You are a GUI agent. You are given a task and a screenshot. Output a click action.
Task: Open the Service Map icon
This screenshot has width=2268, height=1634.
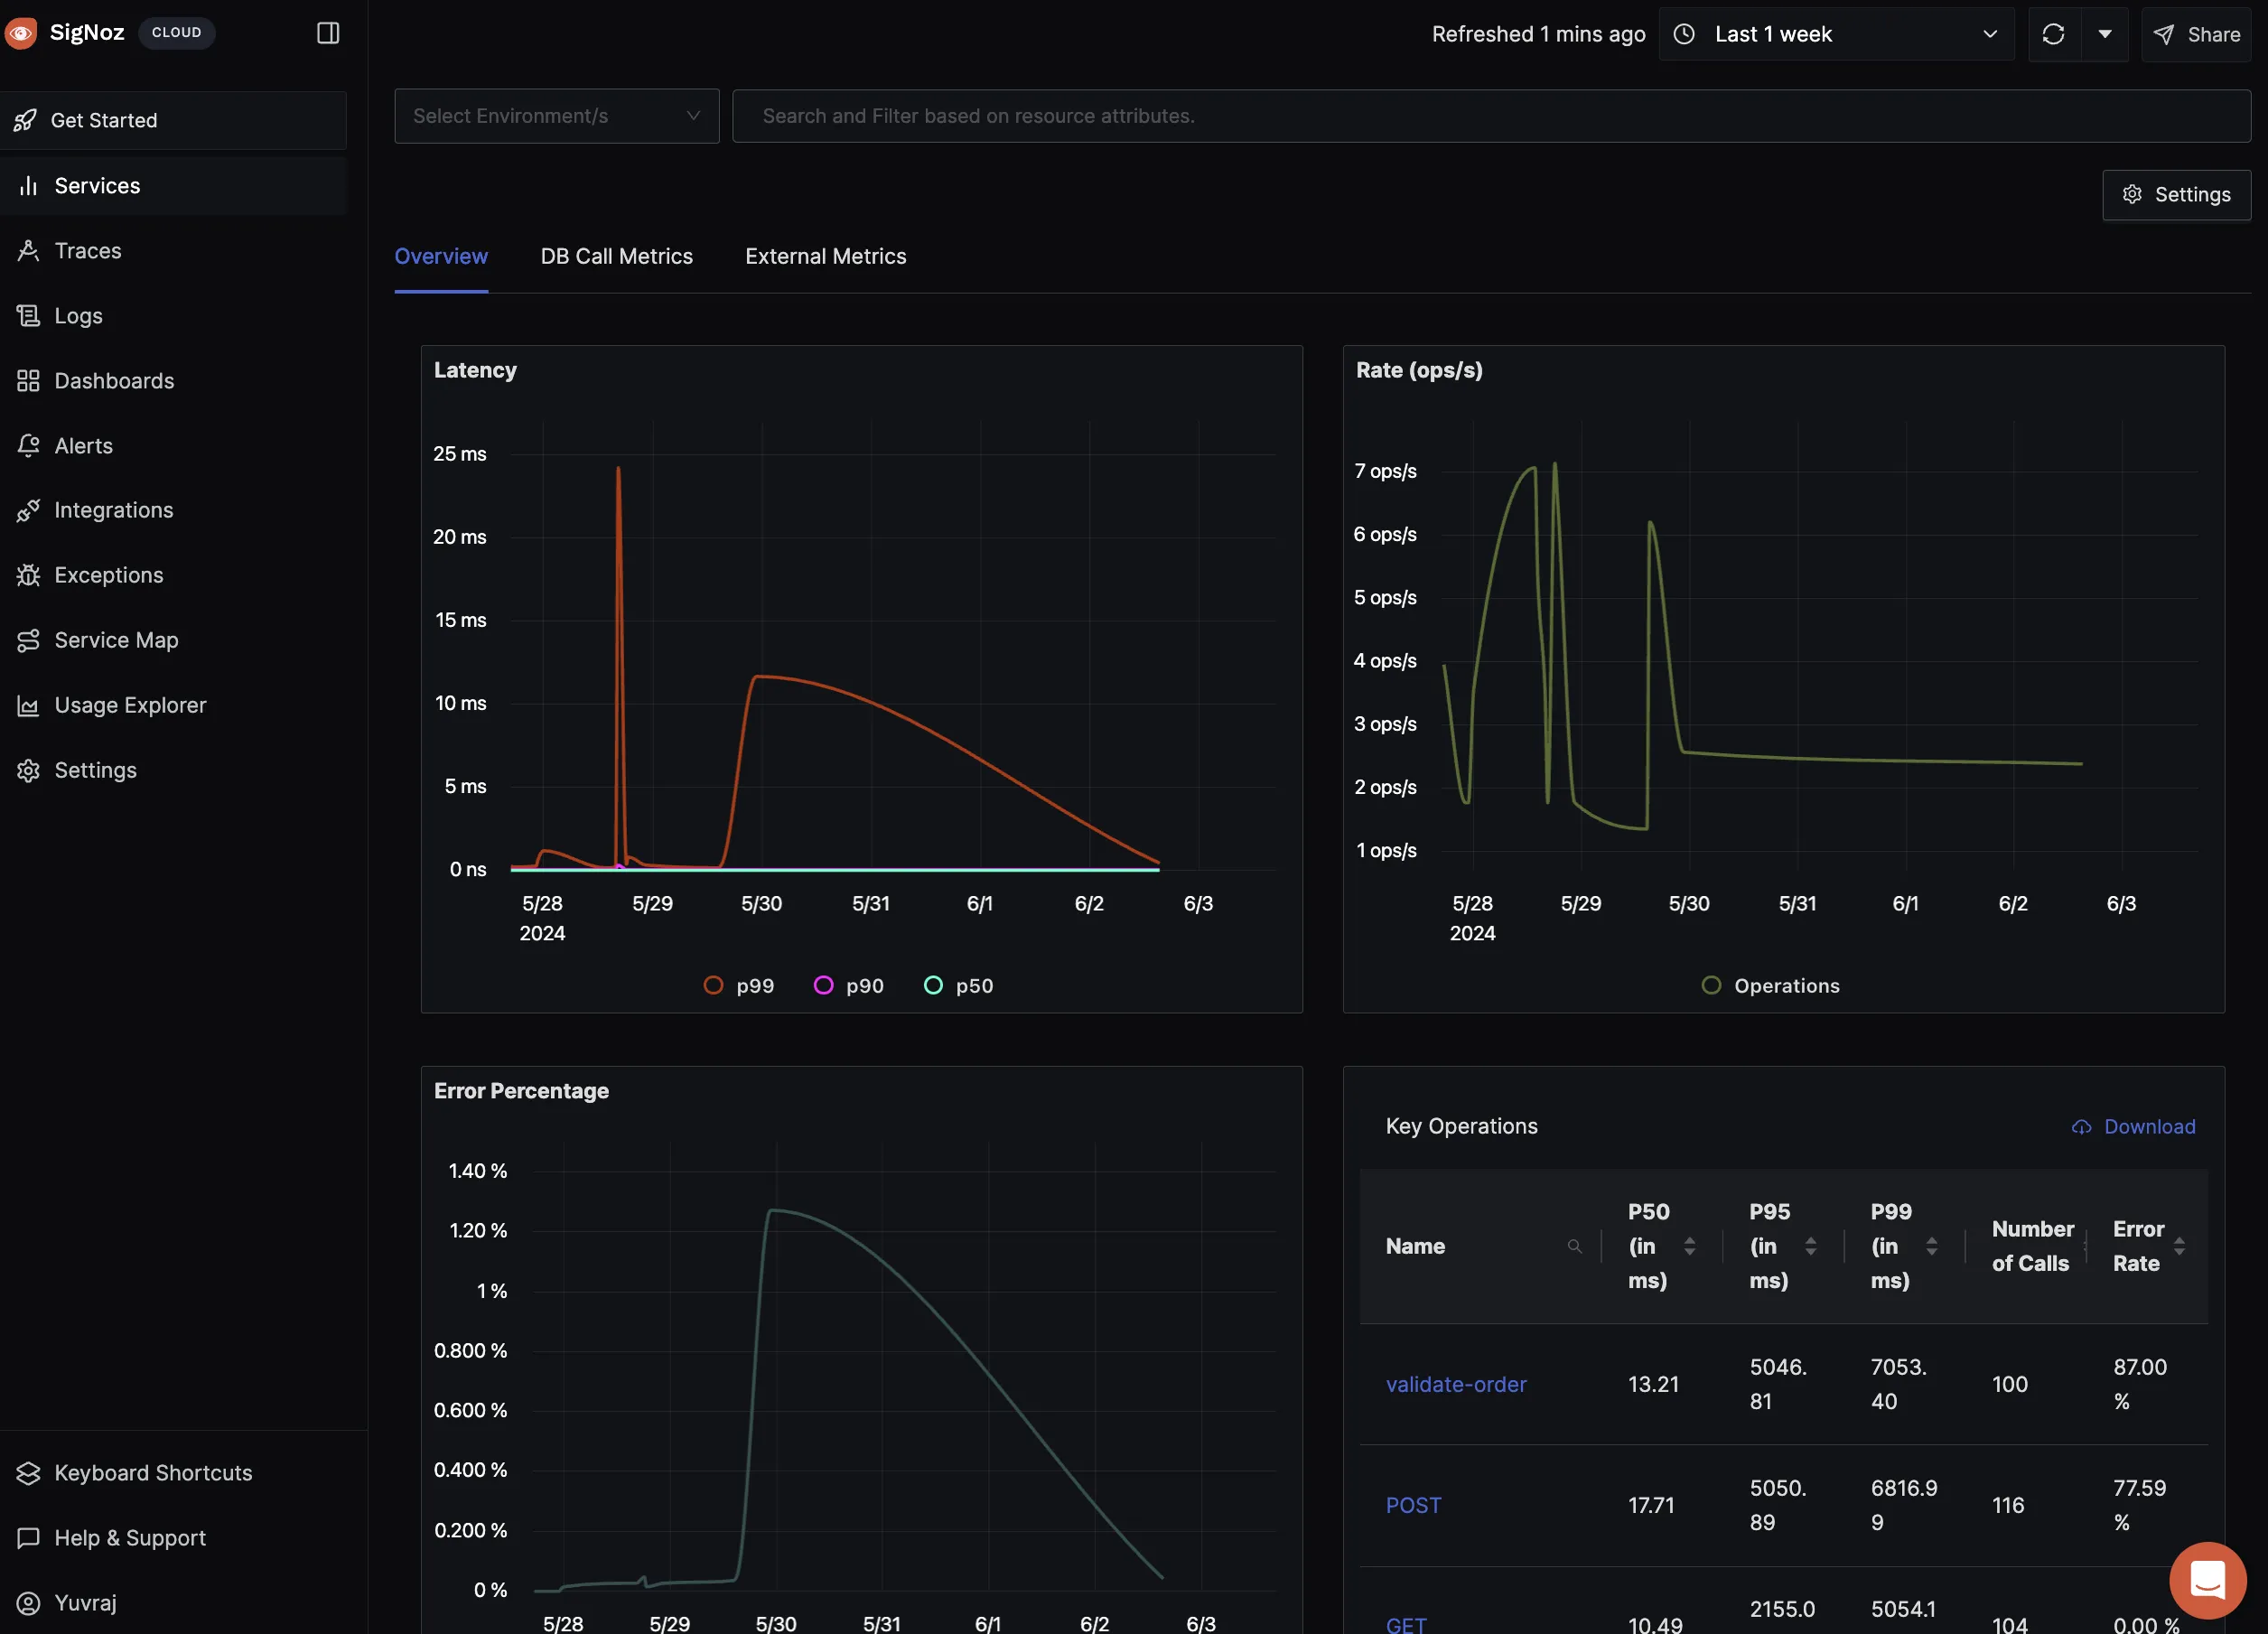(x=28, y=640)
